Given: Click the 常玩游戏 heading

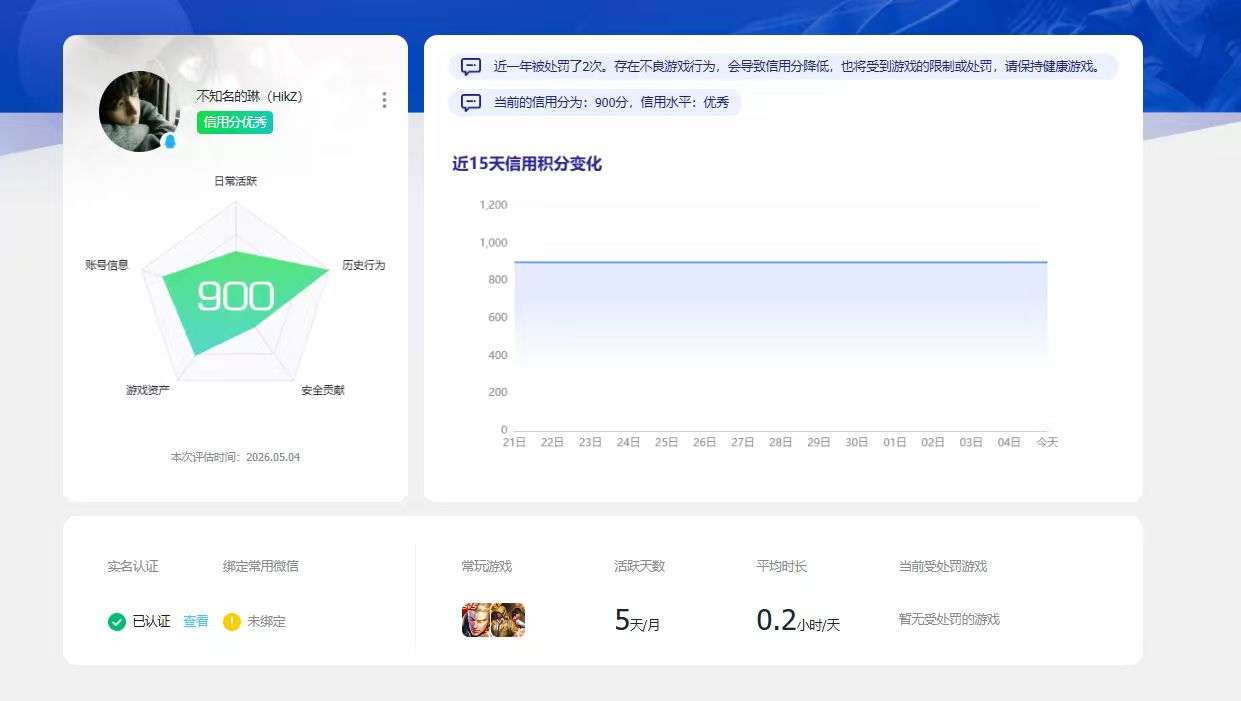Looking at the screenshot, I should 487,566.
